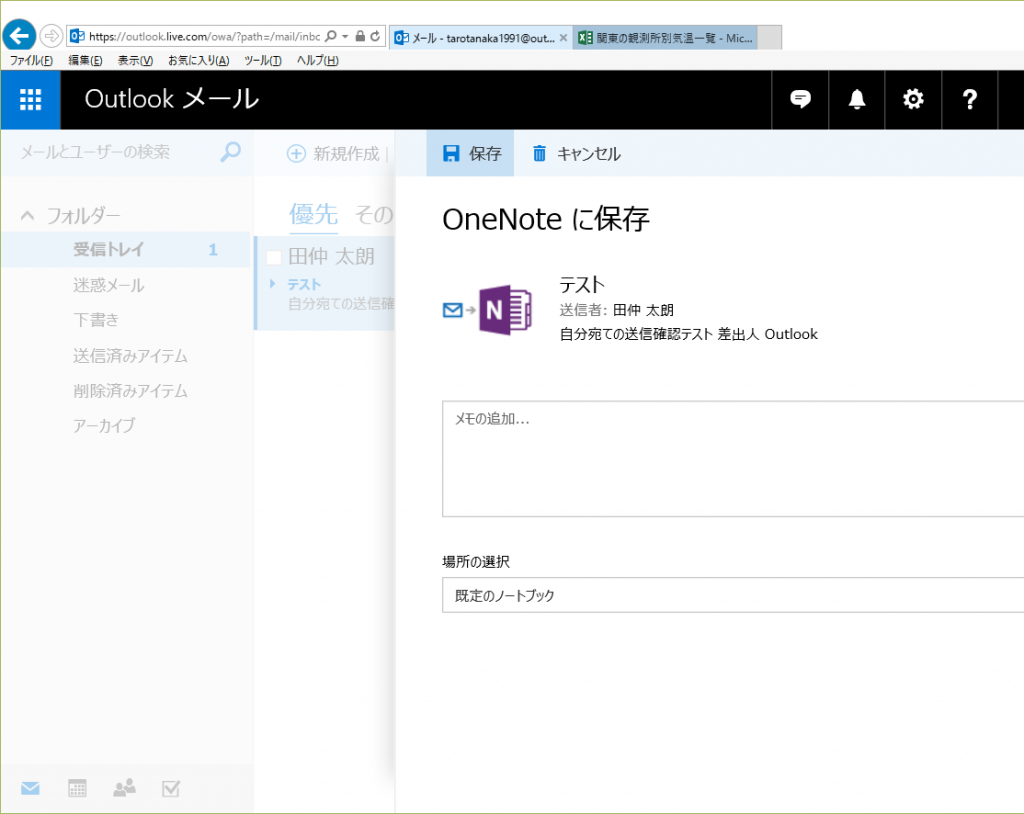Switch to the メール tarotanaka1991 browser tab
Viewport: 1024px width, 814px height.
point(481,38)
